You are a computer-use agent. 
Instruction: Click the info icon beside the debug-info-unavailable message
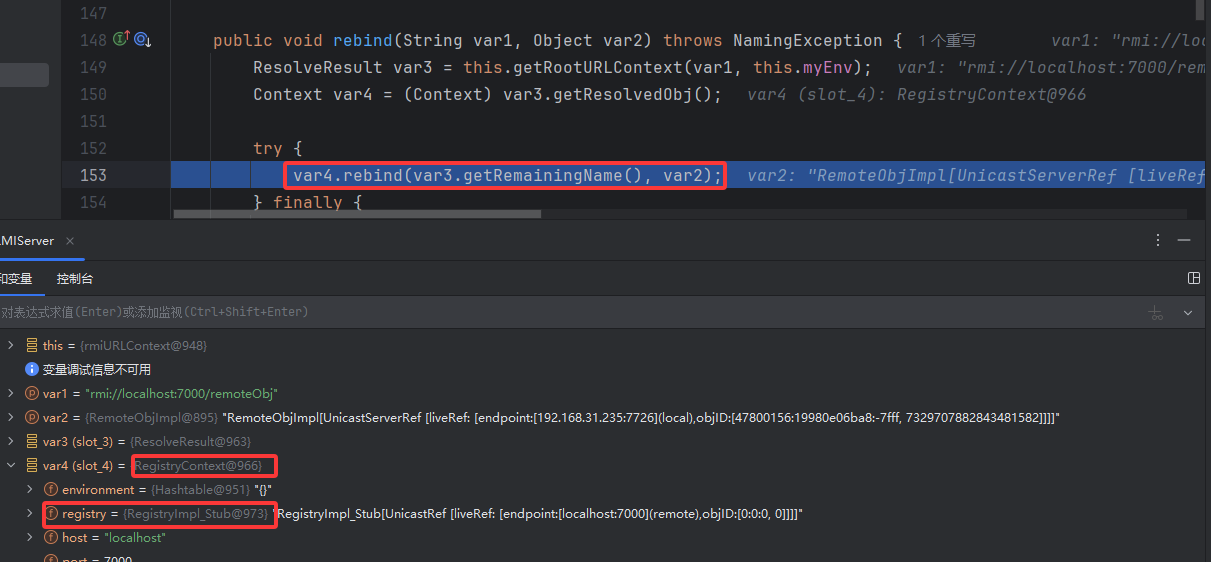pos(31,369)
